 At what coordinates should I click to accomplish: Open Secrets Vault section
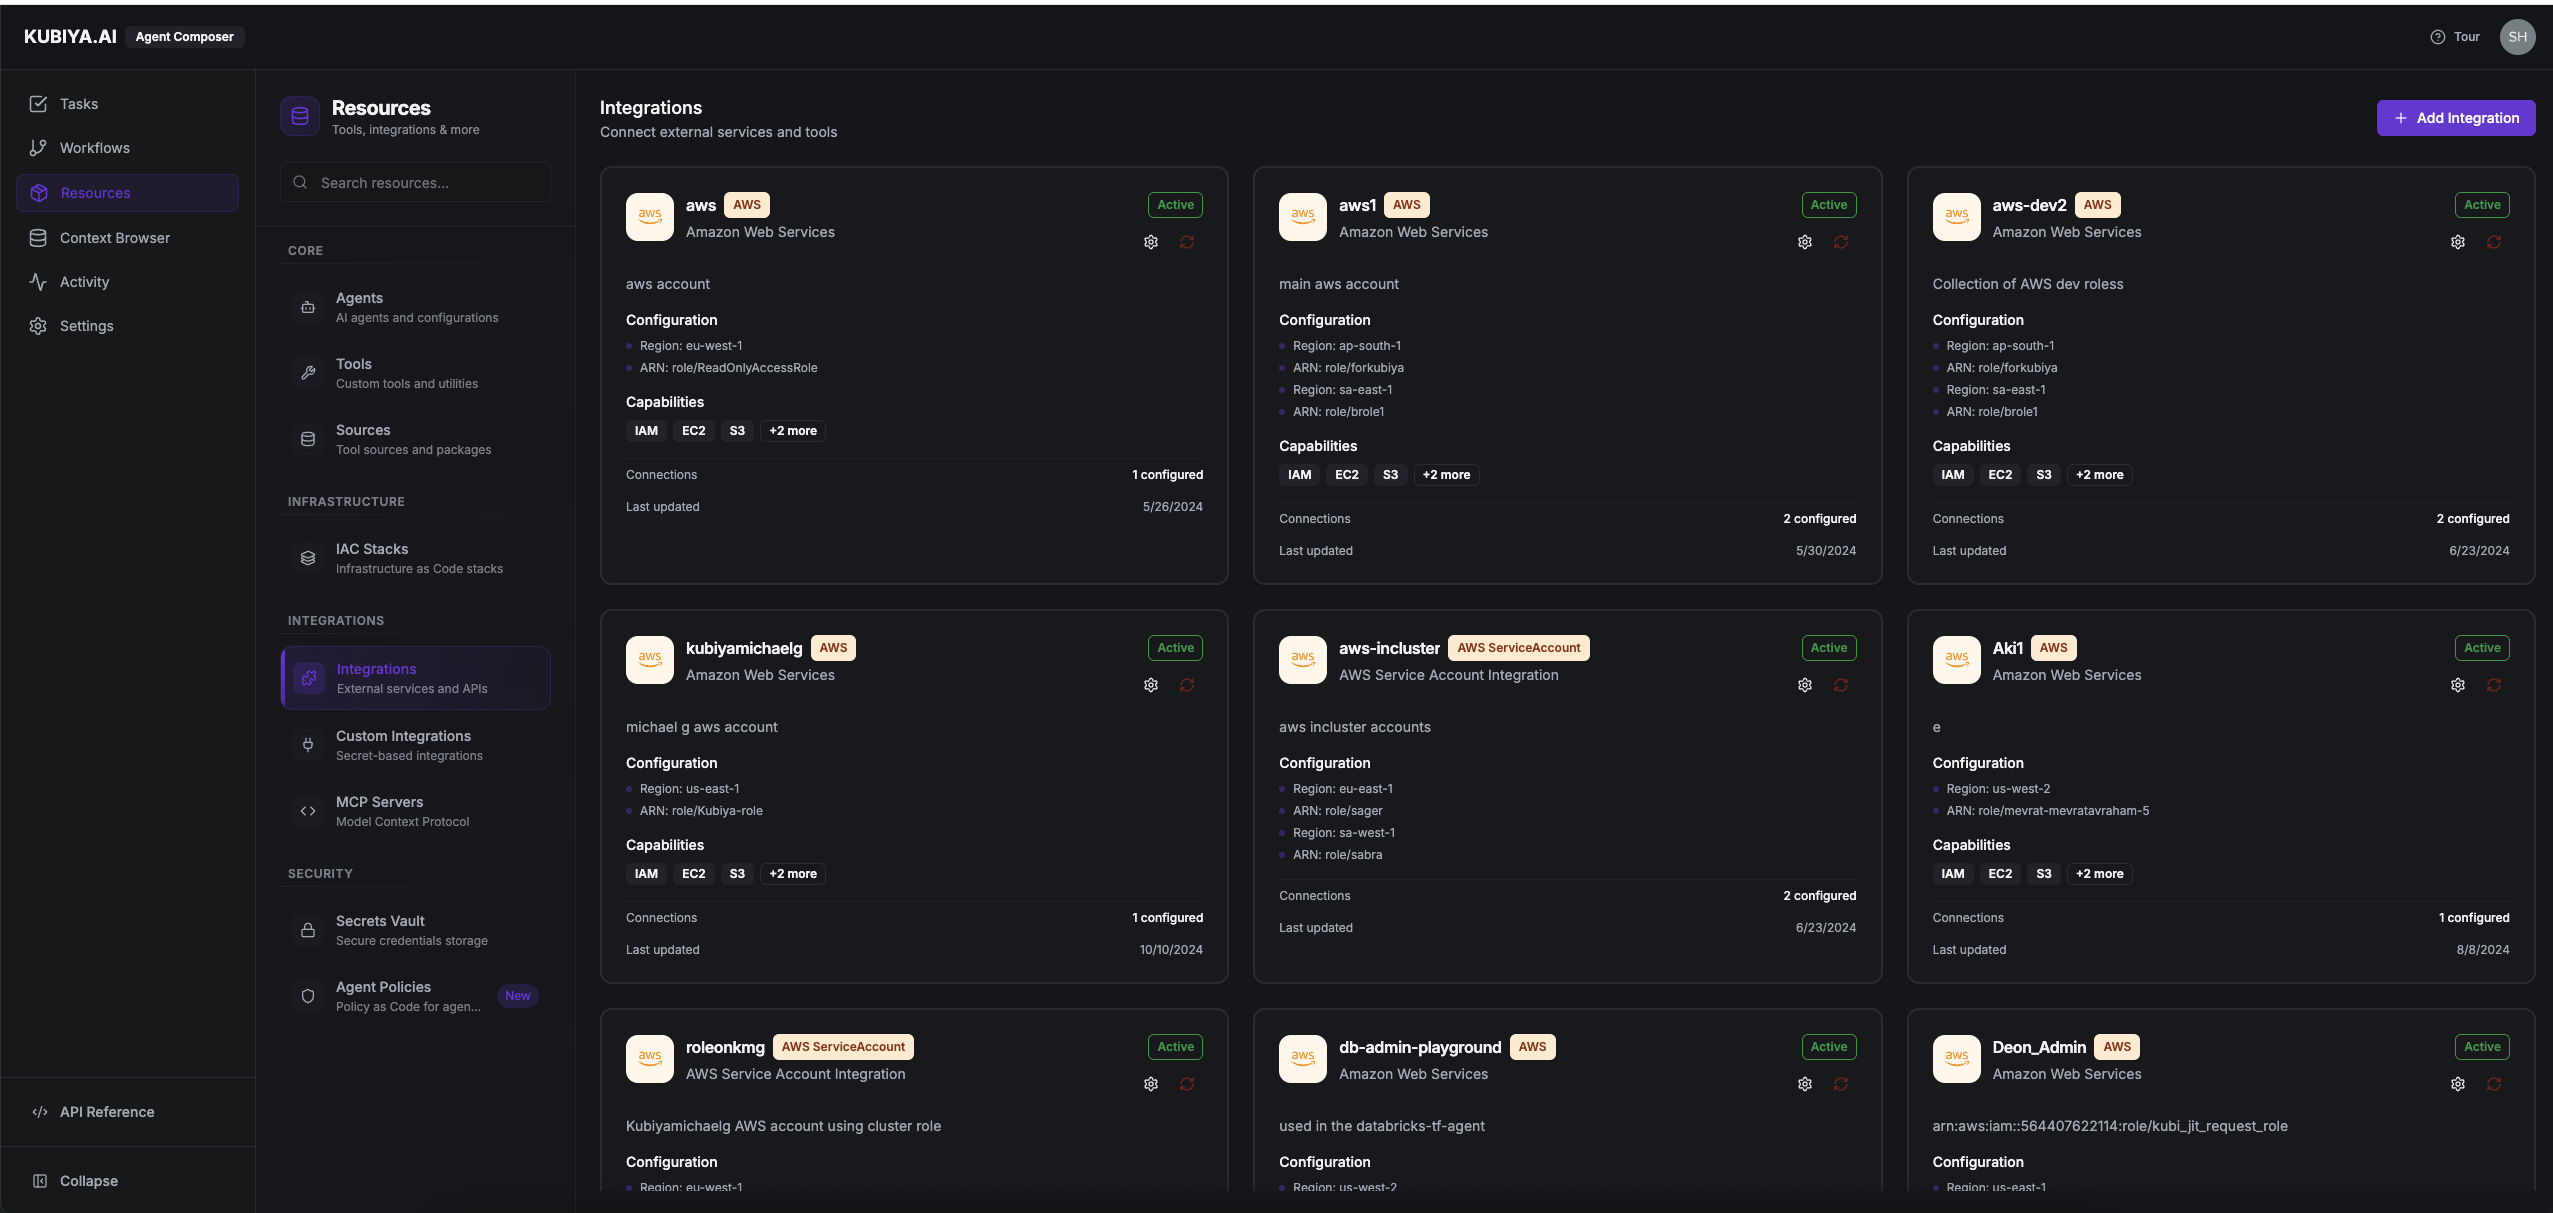(416, 930)
